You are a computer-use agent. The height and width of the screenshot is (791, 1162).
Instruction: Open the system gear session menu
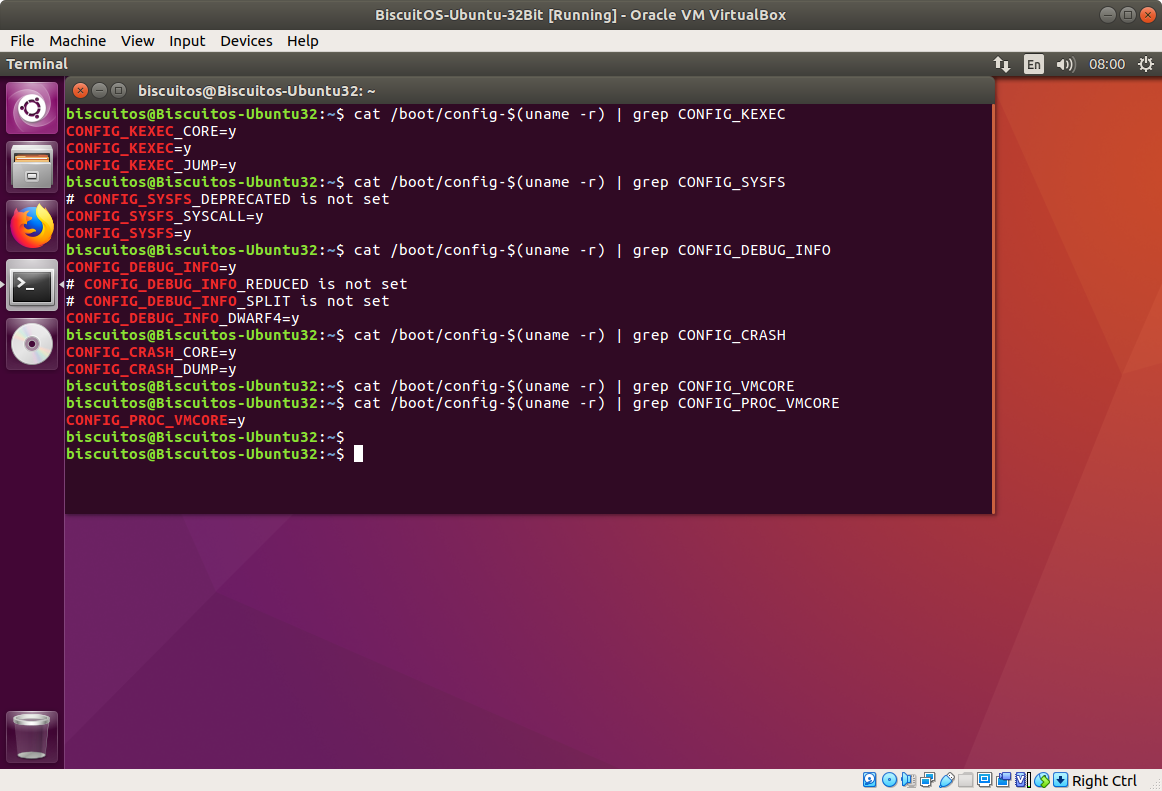pos(1144,64)
